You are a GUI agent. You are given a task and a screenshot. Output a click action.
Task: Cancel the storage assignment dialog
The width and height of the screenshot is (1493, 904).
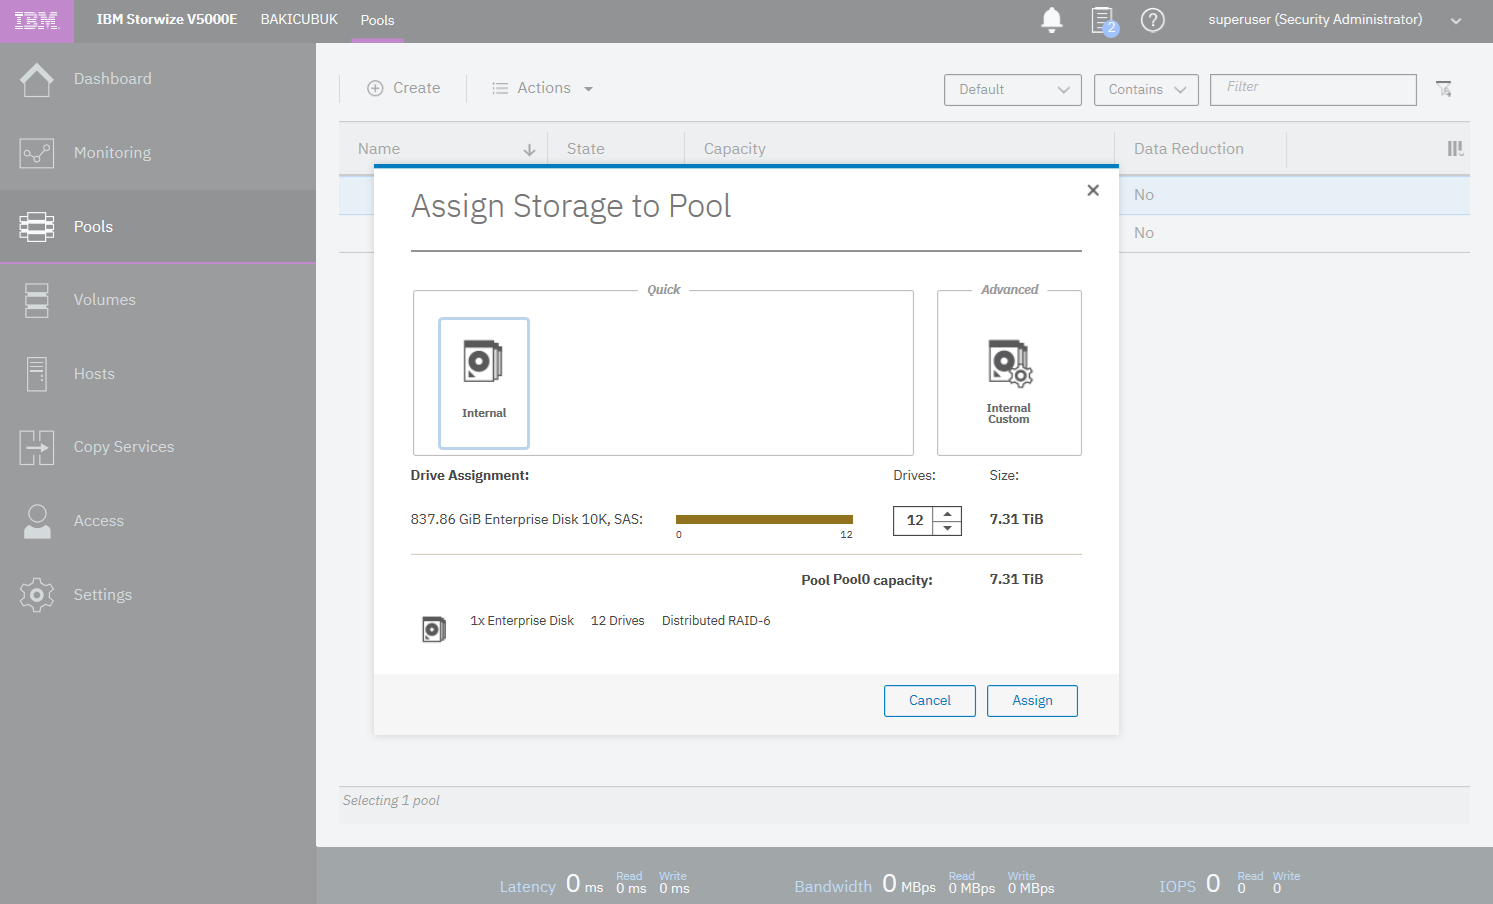click(930, 701)
